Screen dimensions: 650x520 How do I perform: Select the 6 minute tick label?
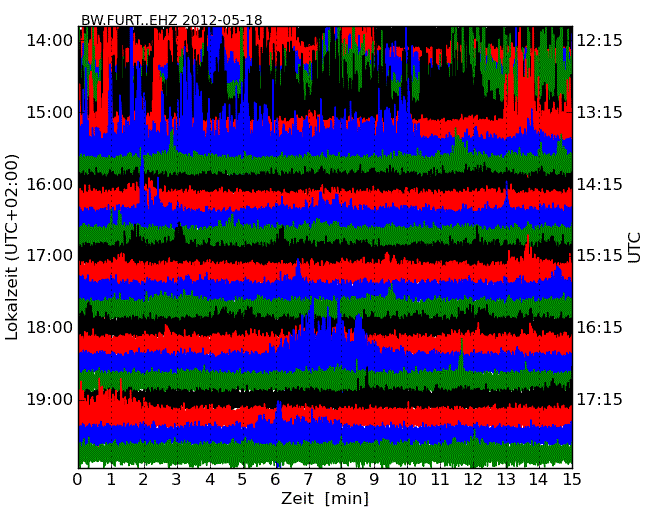pyautogui.click(x=276, y=480)
